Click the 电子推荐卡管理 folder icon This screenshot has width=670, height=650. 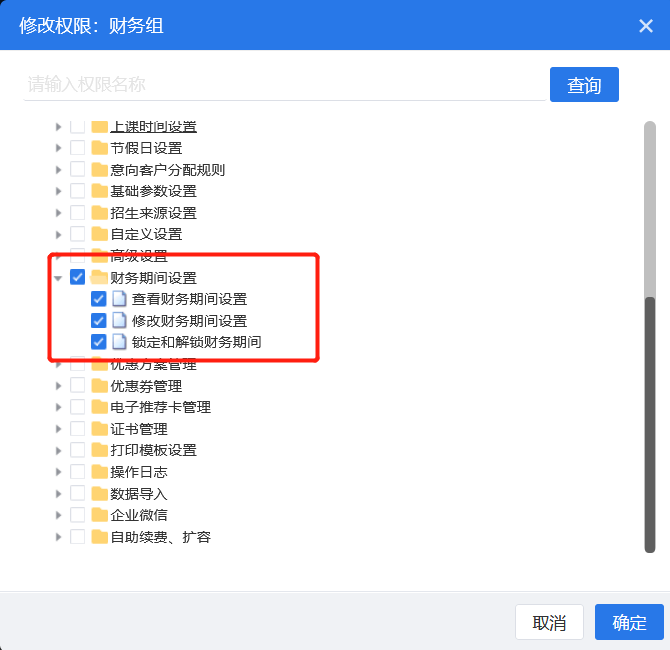(x=99, y=407)
